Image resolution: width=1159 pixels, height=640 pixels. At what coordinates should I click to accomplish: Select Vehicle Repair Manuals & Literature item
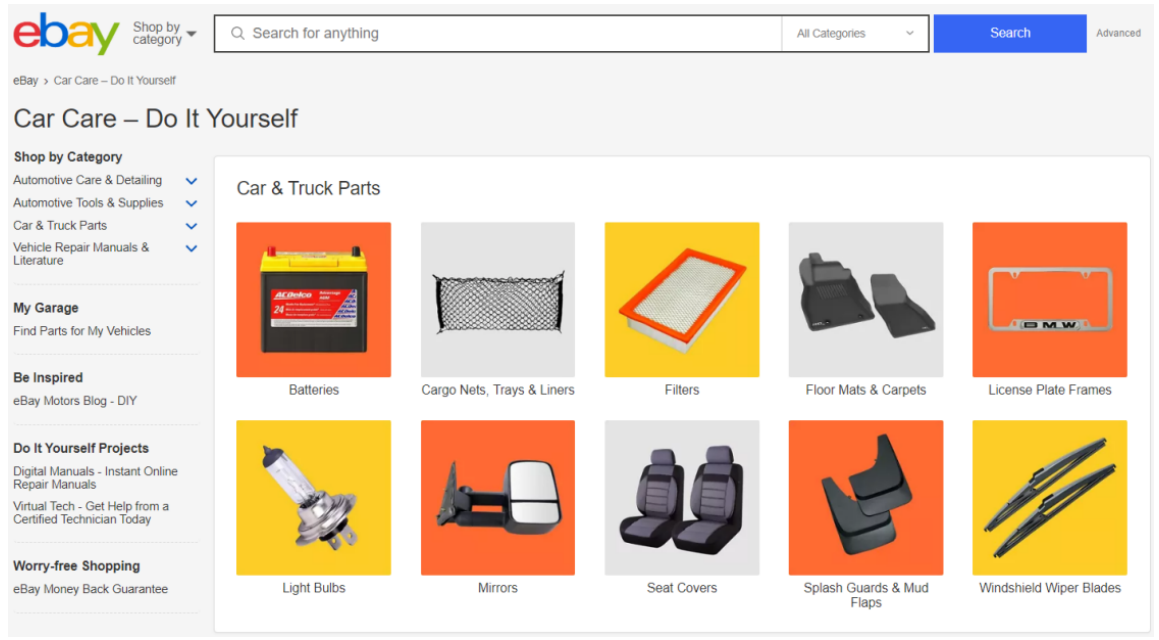(x=81, y=253)
